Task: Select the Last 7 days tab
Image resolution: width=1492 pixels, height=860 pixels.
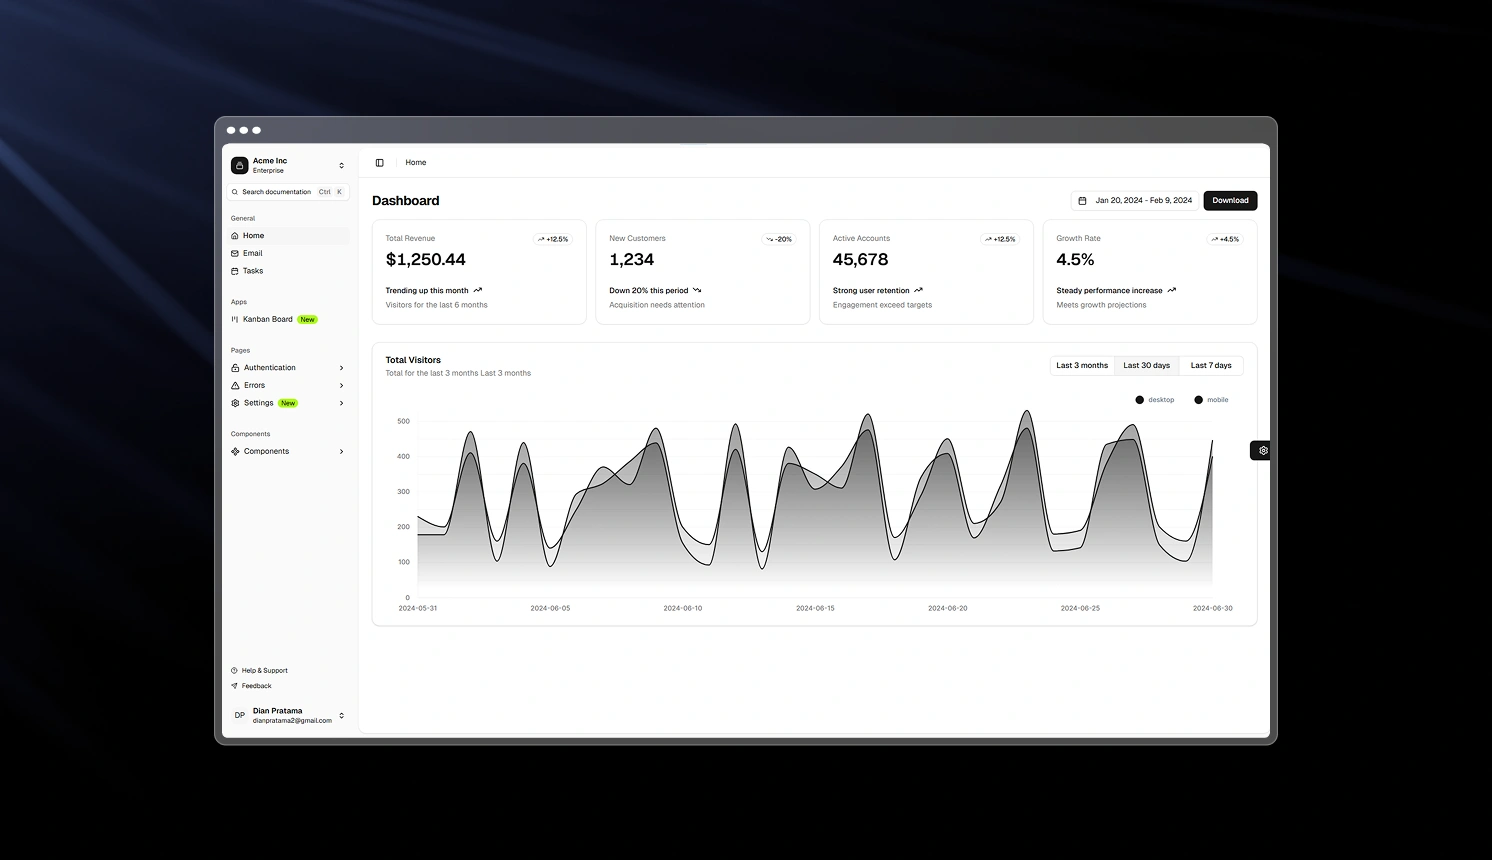Action: click(1211, 366)
